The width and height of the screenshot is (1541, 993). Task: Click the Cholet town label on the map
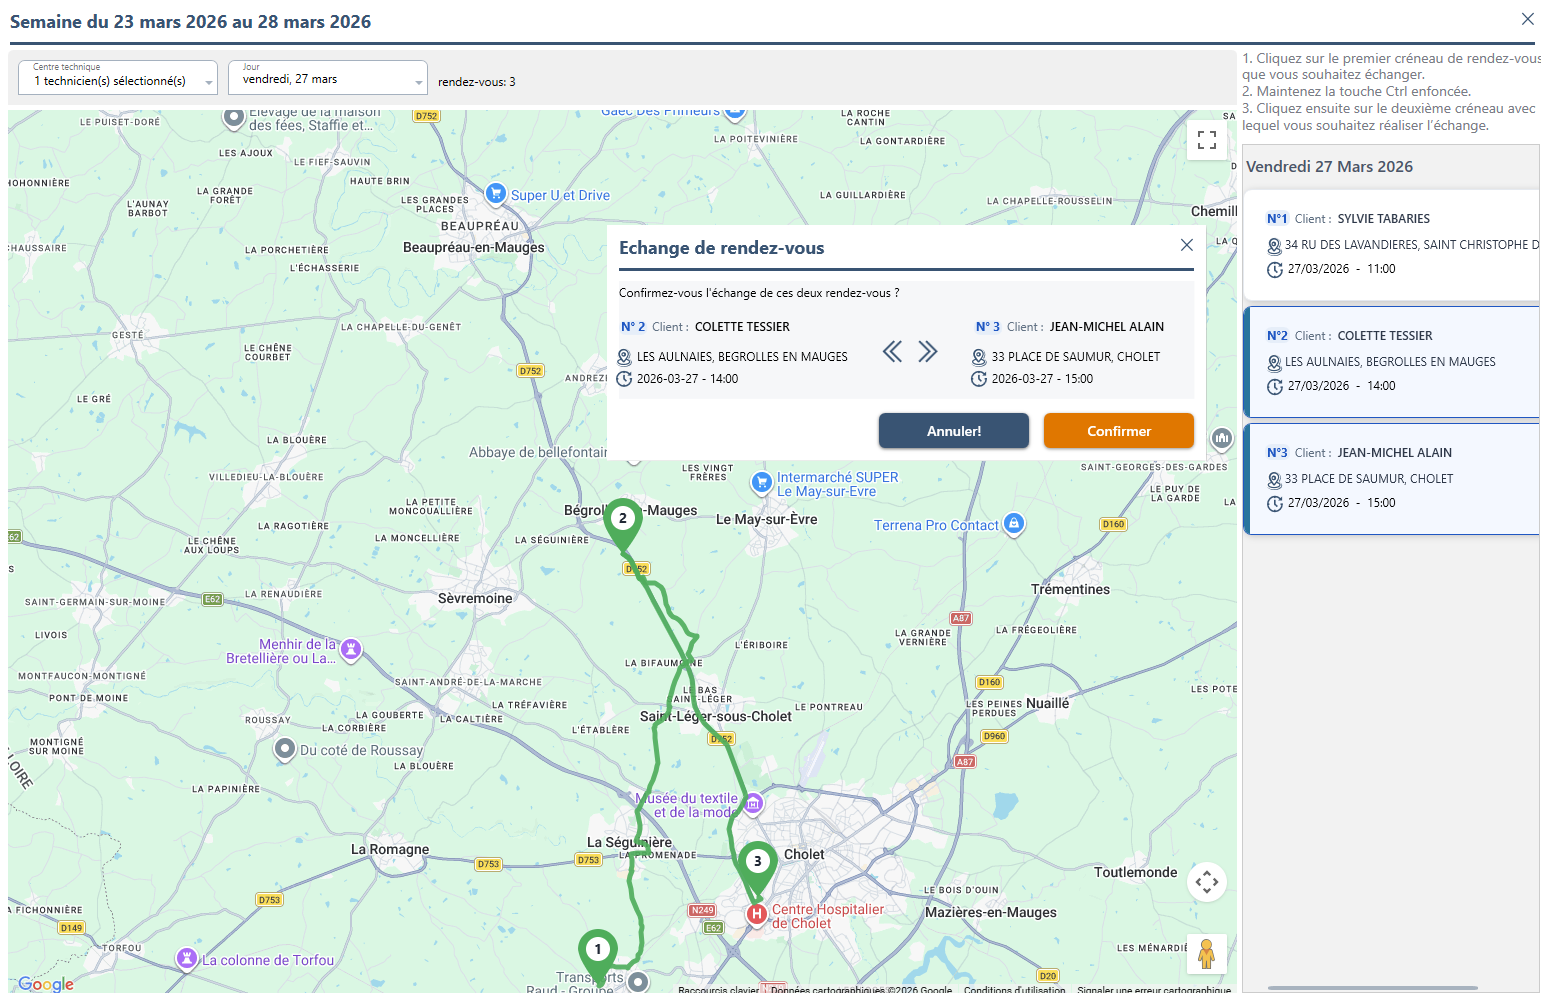804,854
